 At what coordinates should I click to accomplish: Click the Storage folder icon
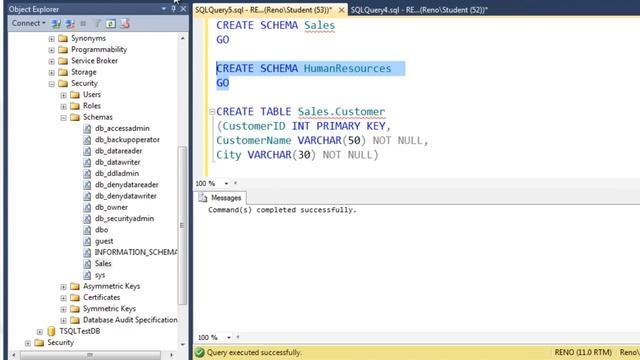pos(63,72)
